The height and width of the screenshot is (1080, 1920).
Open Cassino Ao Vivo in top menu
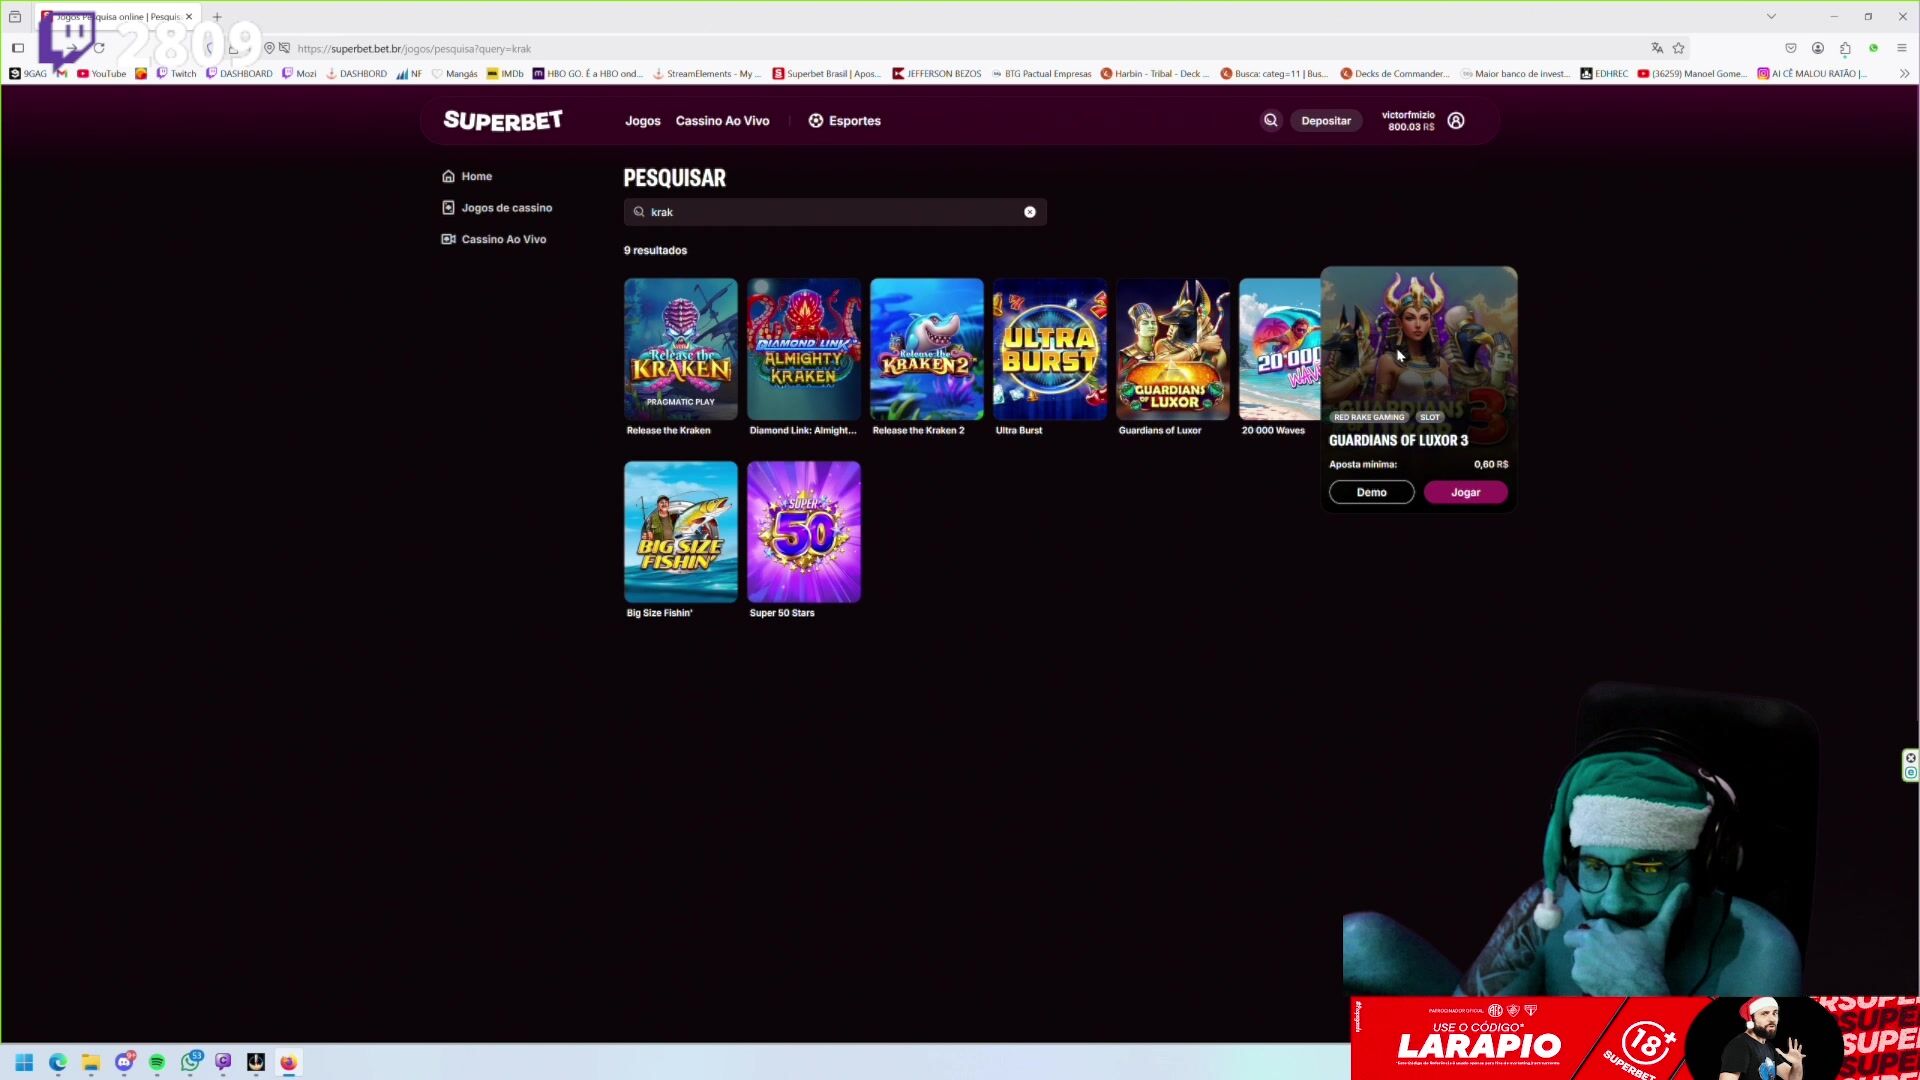pos(722,121)
